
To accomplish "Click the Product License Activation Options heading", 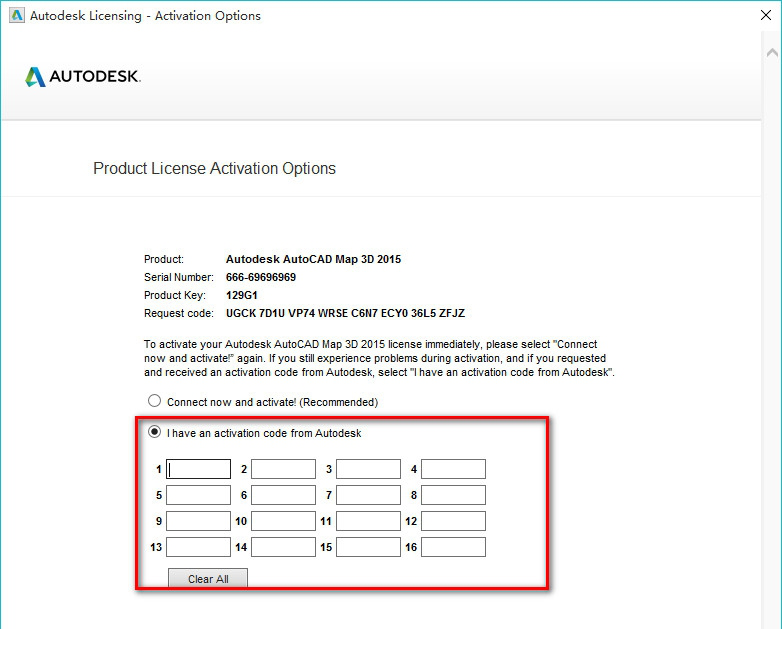I will pyautogui.click(x=214, y=169).
